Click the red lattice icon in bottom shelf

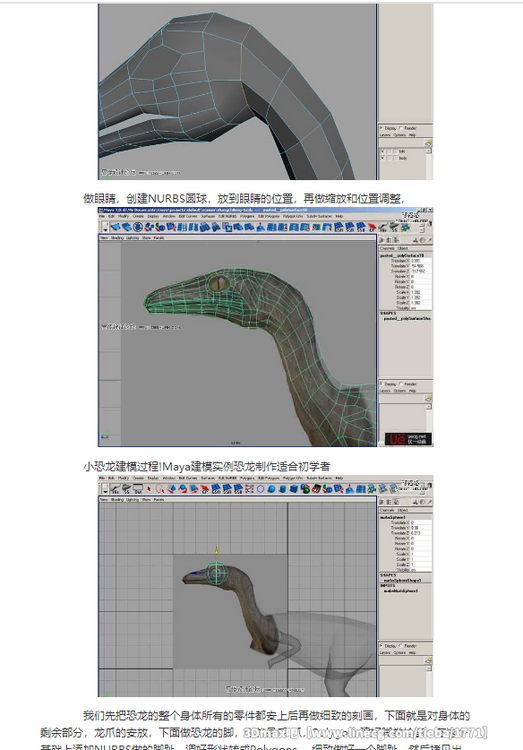(x=249, y=489)
